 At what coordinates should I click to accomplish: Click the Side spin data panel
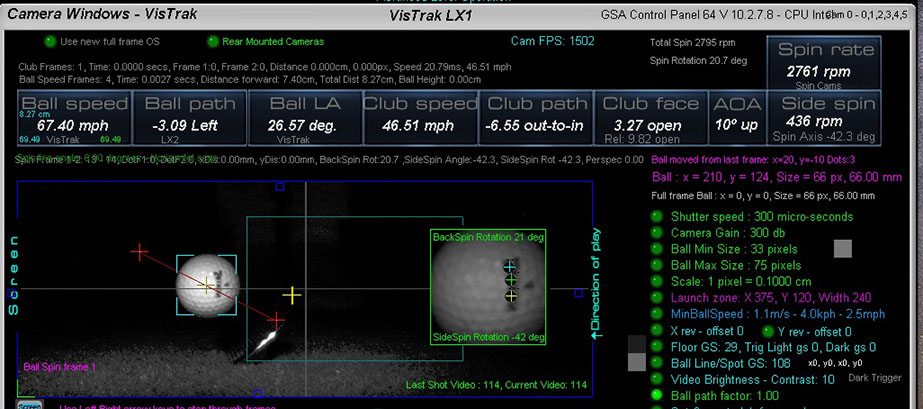point(824,118)
